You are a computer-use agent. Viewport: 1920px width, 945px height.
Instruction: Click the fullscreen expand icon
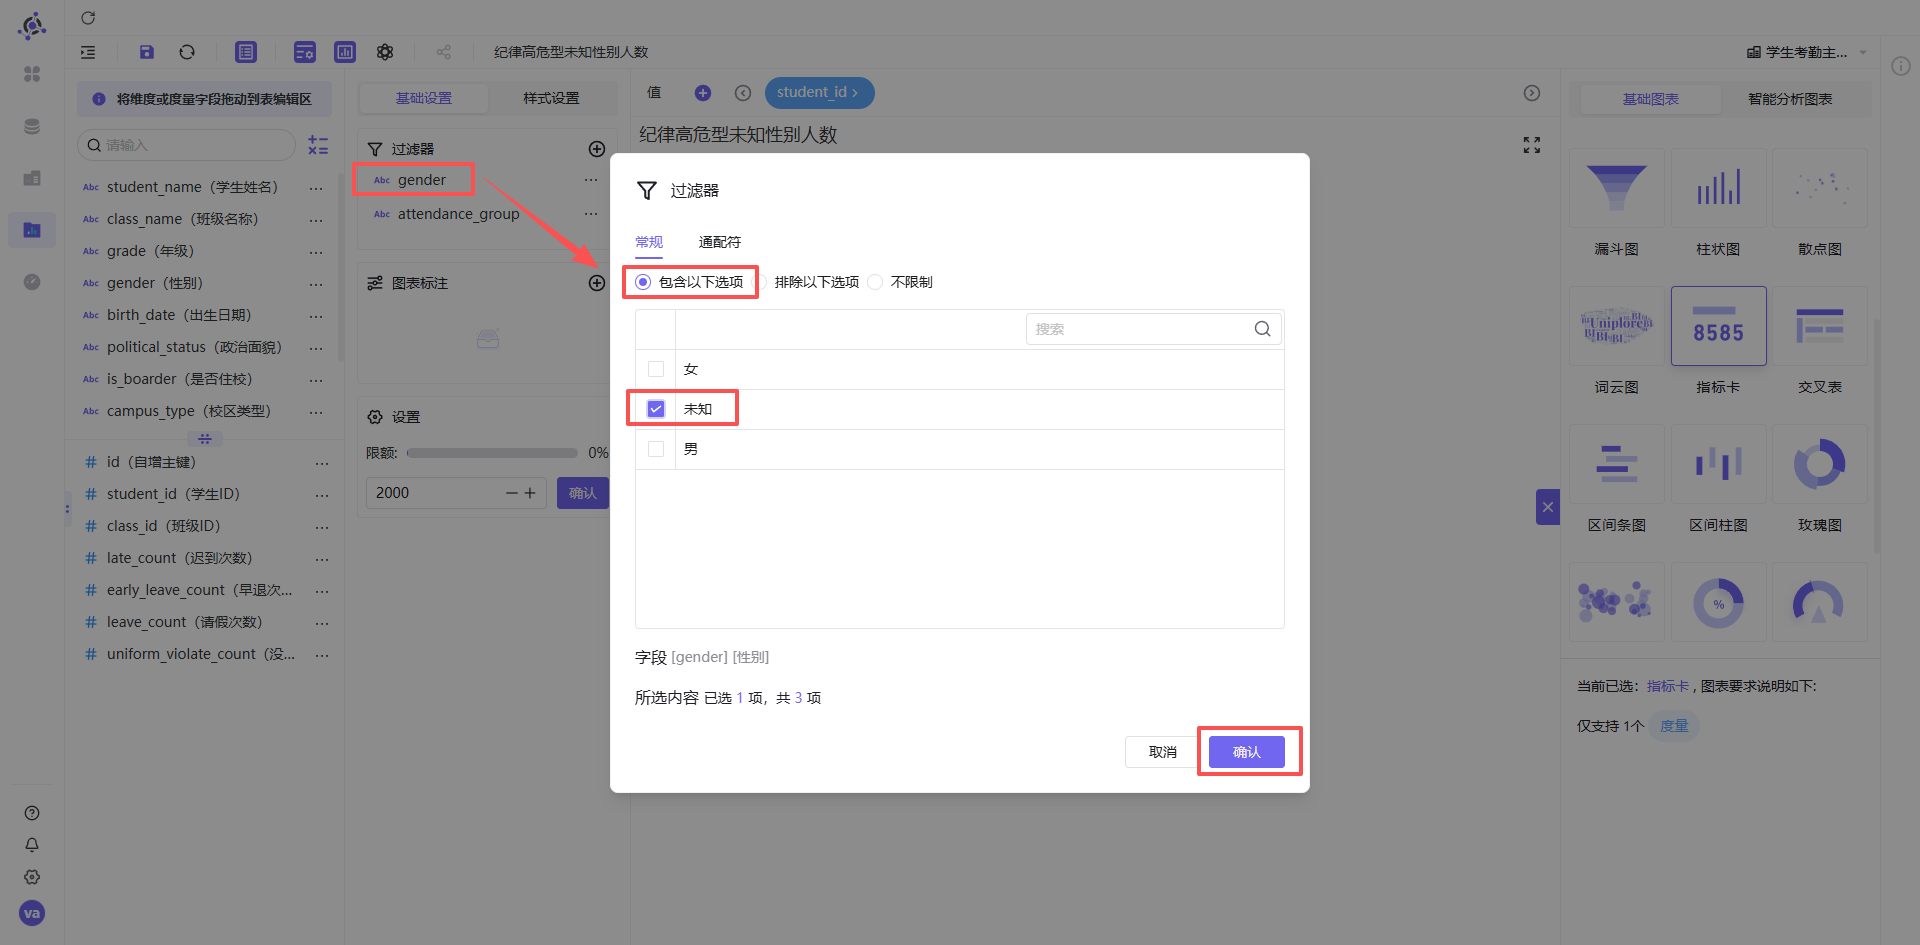(x=1531, y=145)
